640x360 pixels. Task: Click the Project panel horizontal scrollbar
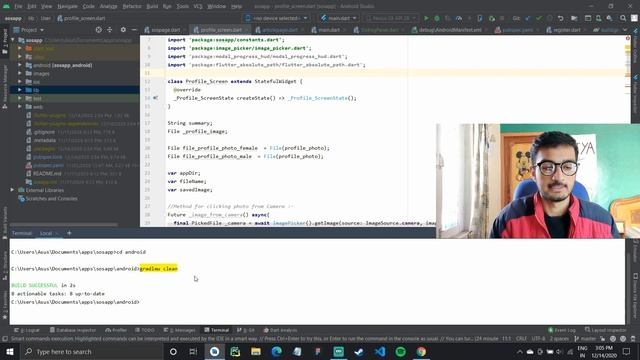click(x=64, y=224)
